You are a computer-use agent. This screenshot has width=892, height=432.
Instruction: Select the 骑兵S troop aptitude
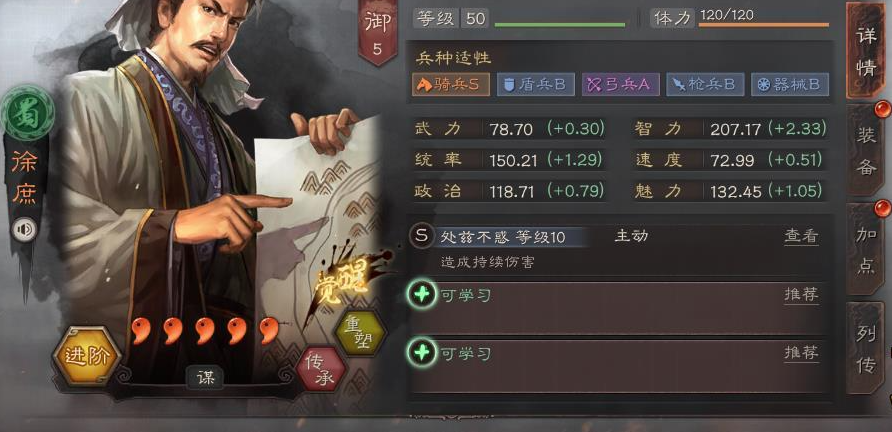click(x=451, y=85)
